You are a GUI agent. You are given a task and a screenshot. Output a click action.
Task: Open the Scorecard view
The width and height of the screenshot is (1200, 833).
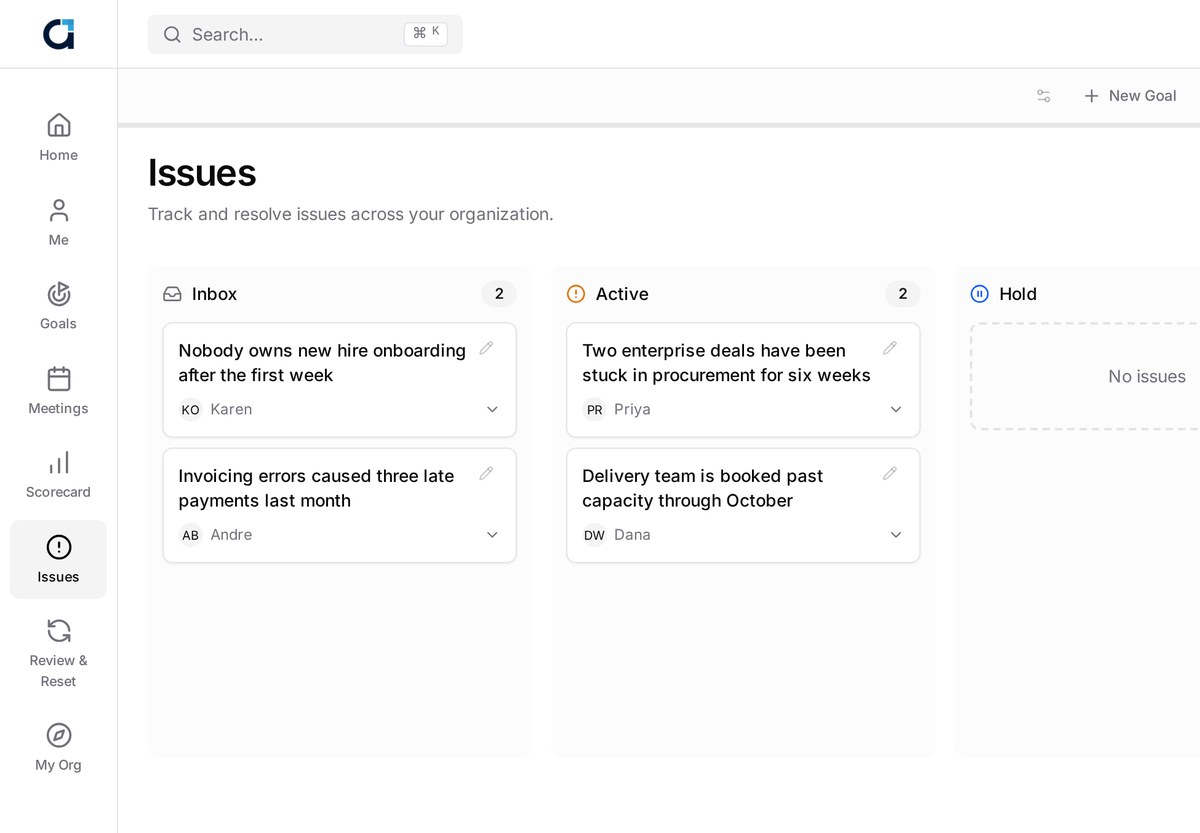58,475
